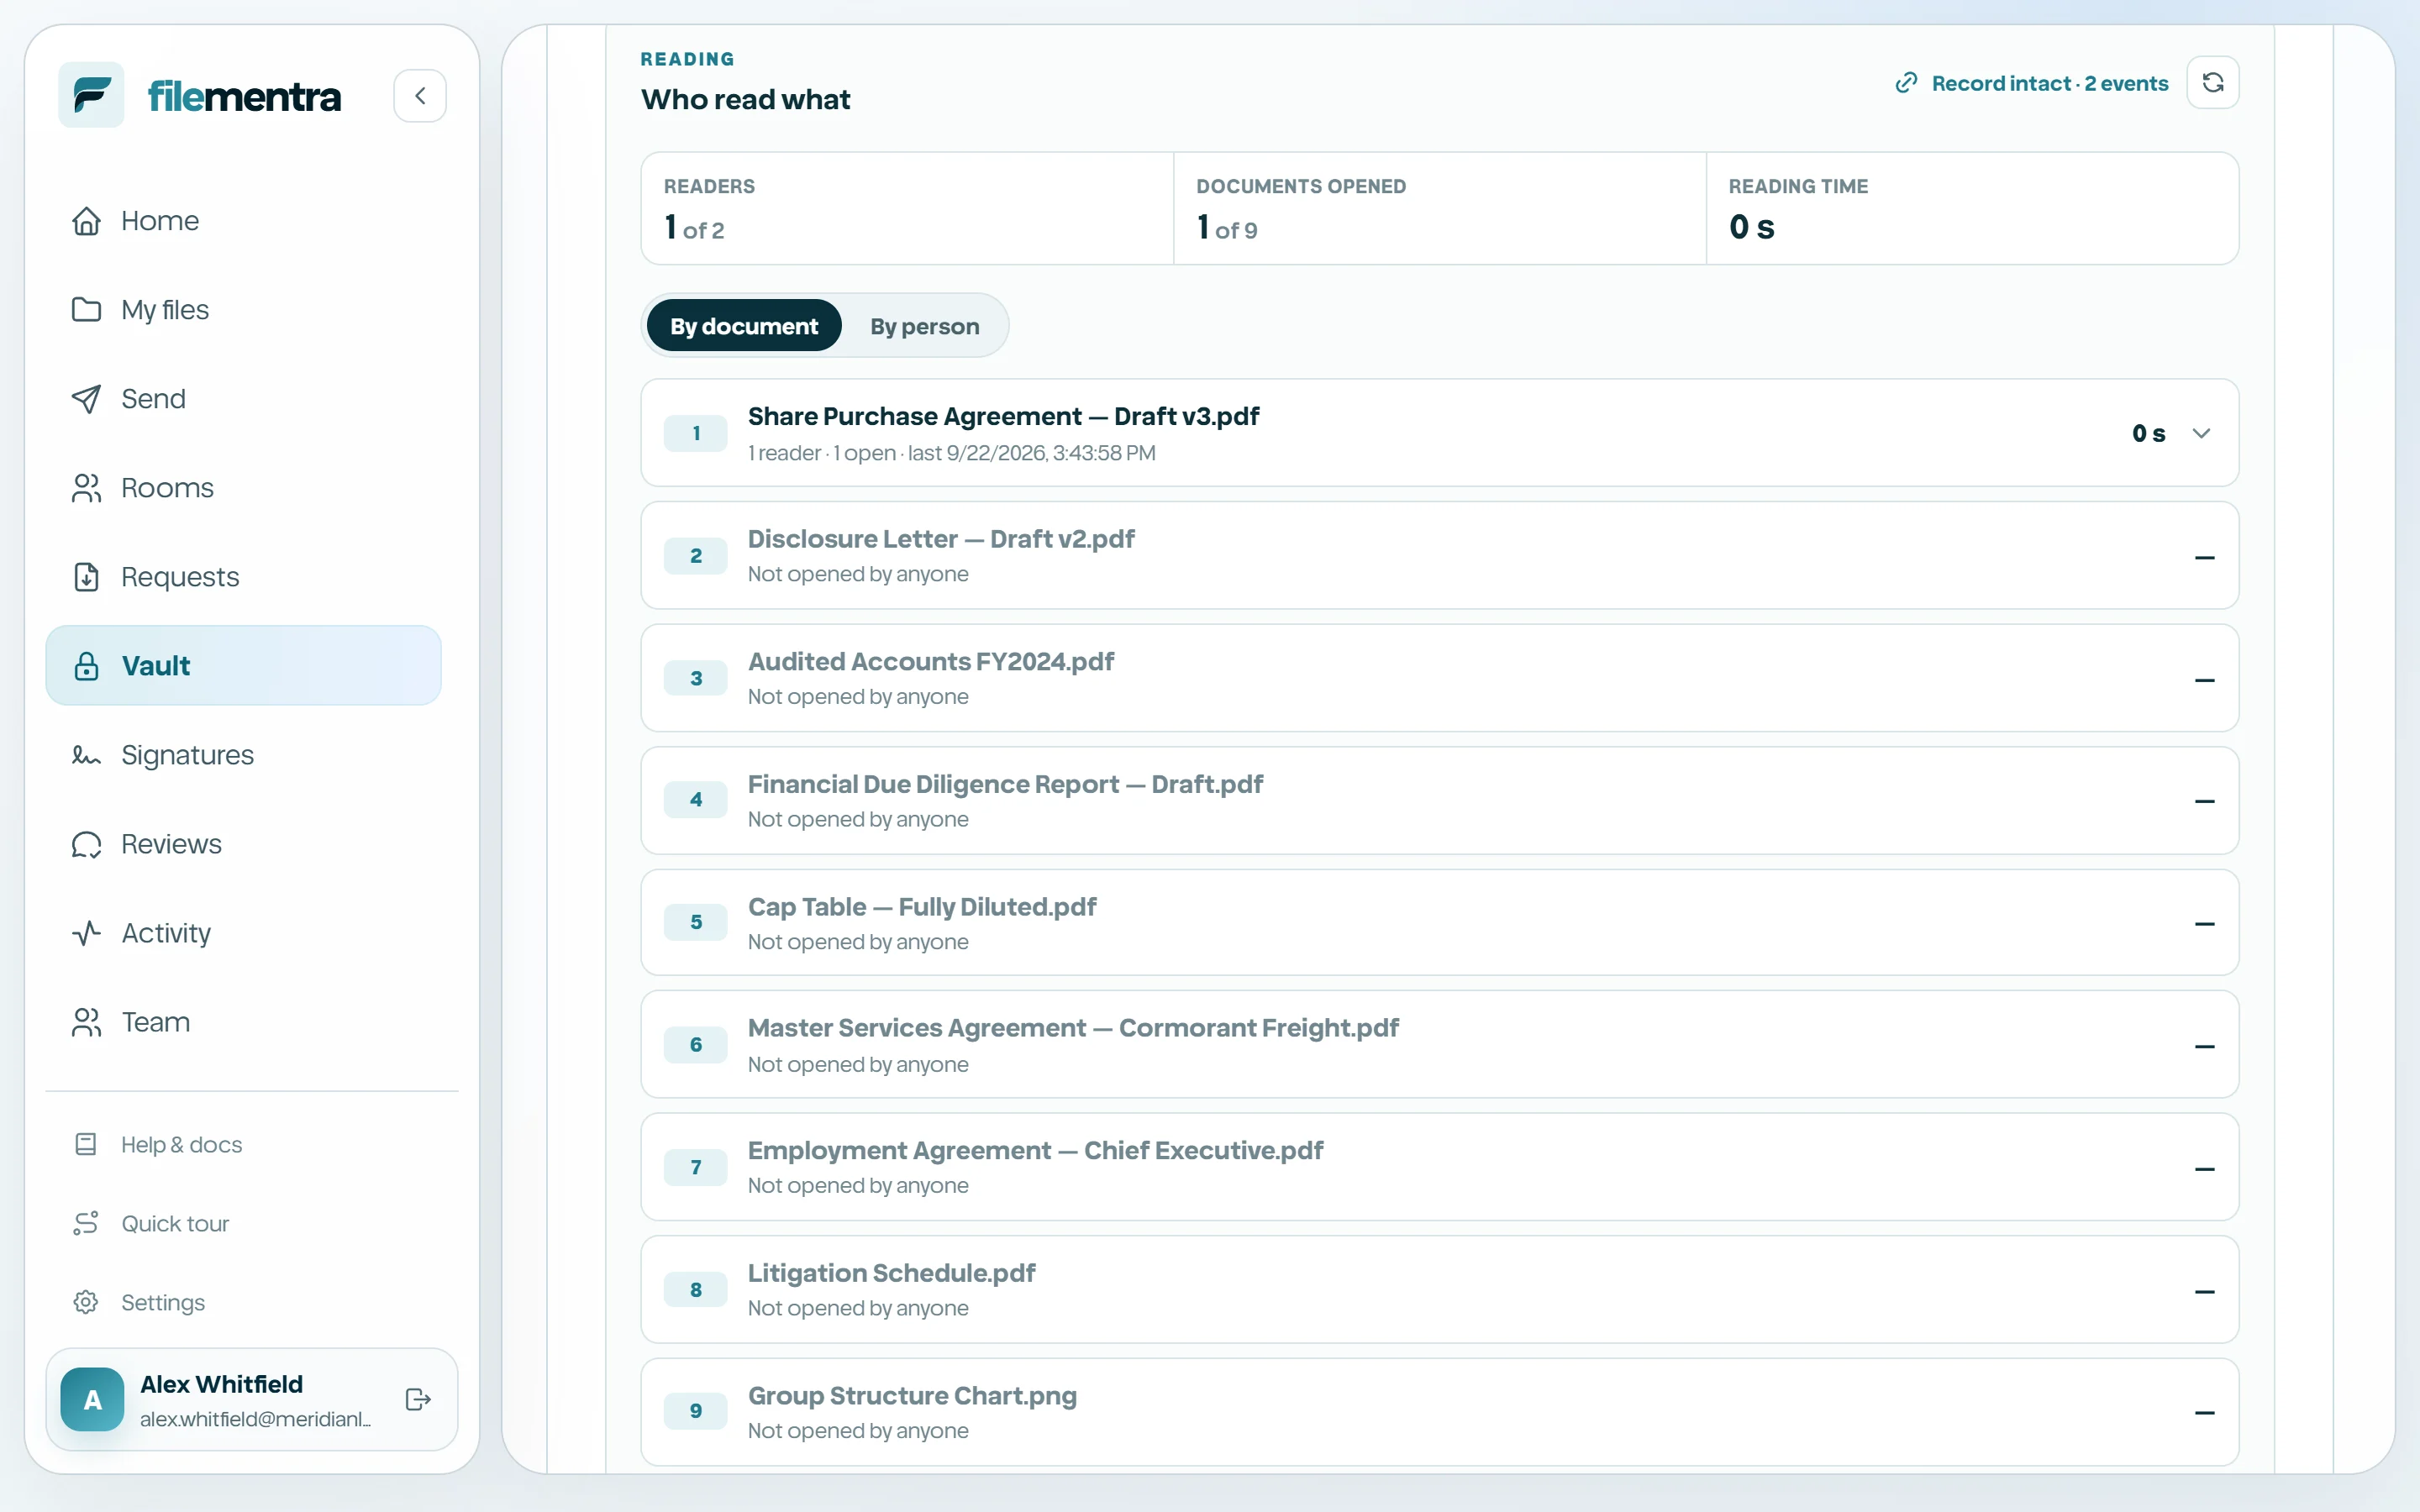Open Help & docs link

click(181, 1144)
